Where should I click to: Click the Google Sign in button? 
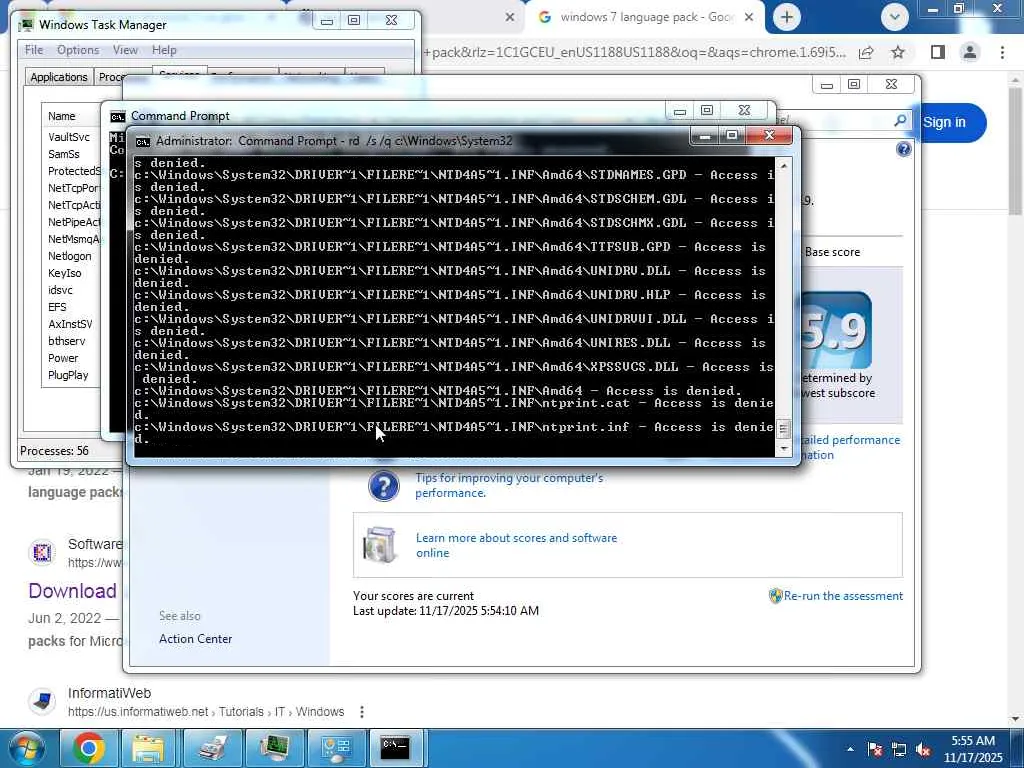[x=944, y=122]
